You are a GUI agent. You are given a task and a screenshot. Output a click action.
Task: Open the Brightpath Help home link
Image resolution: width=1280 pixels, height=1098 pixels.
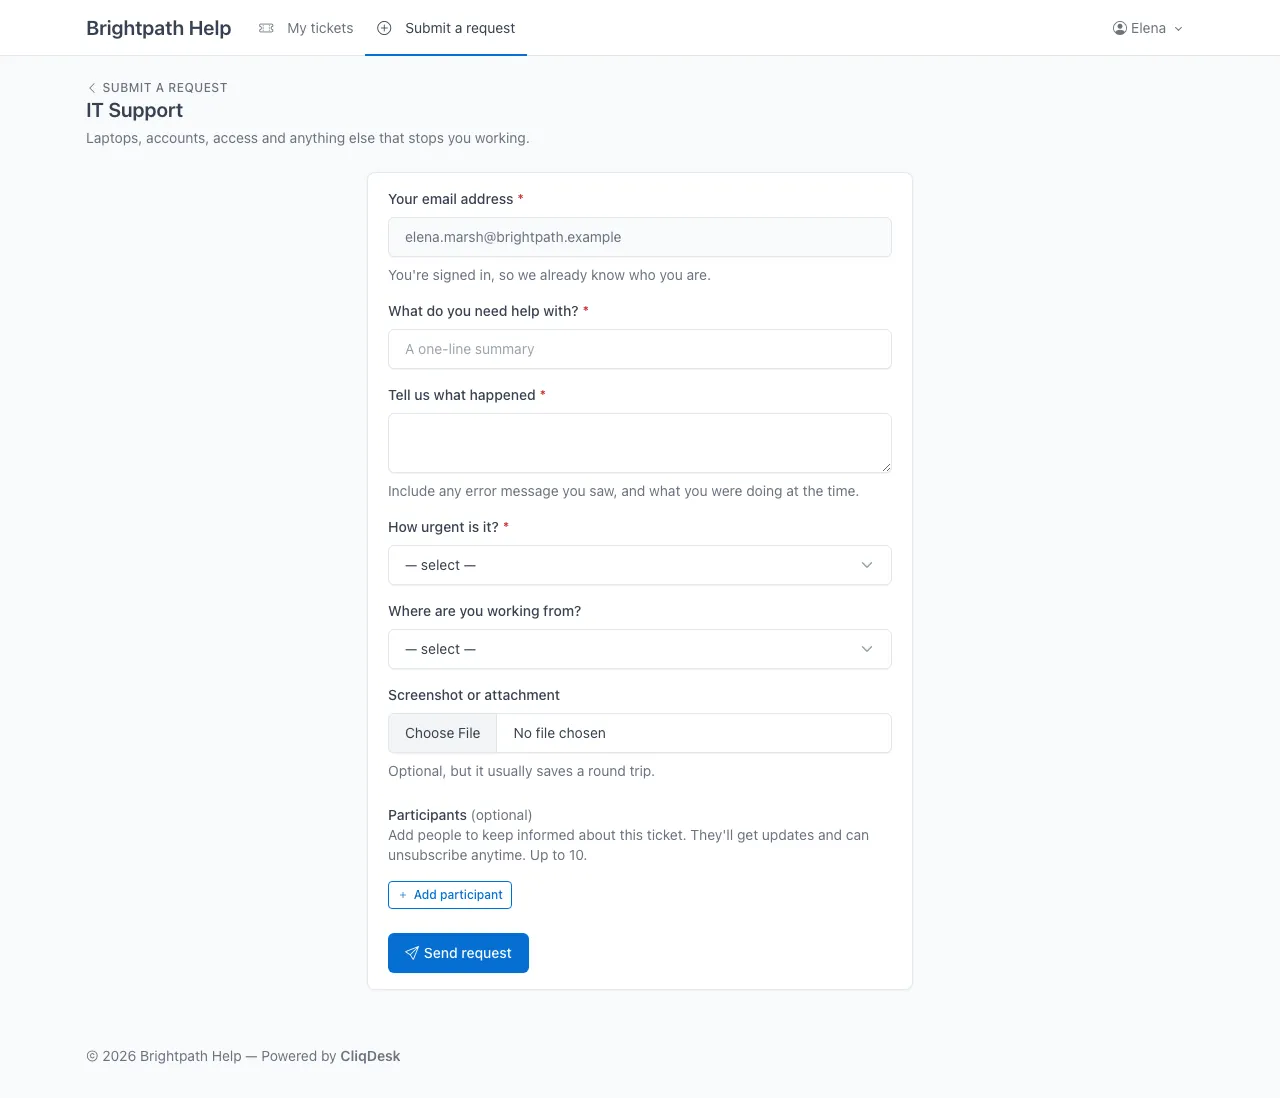point(159,28)
